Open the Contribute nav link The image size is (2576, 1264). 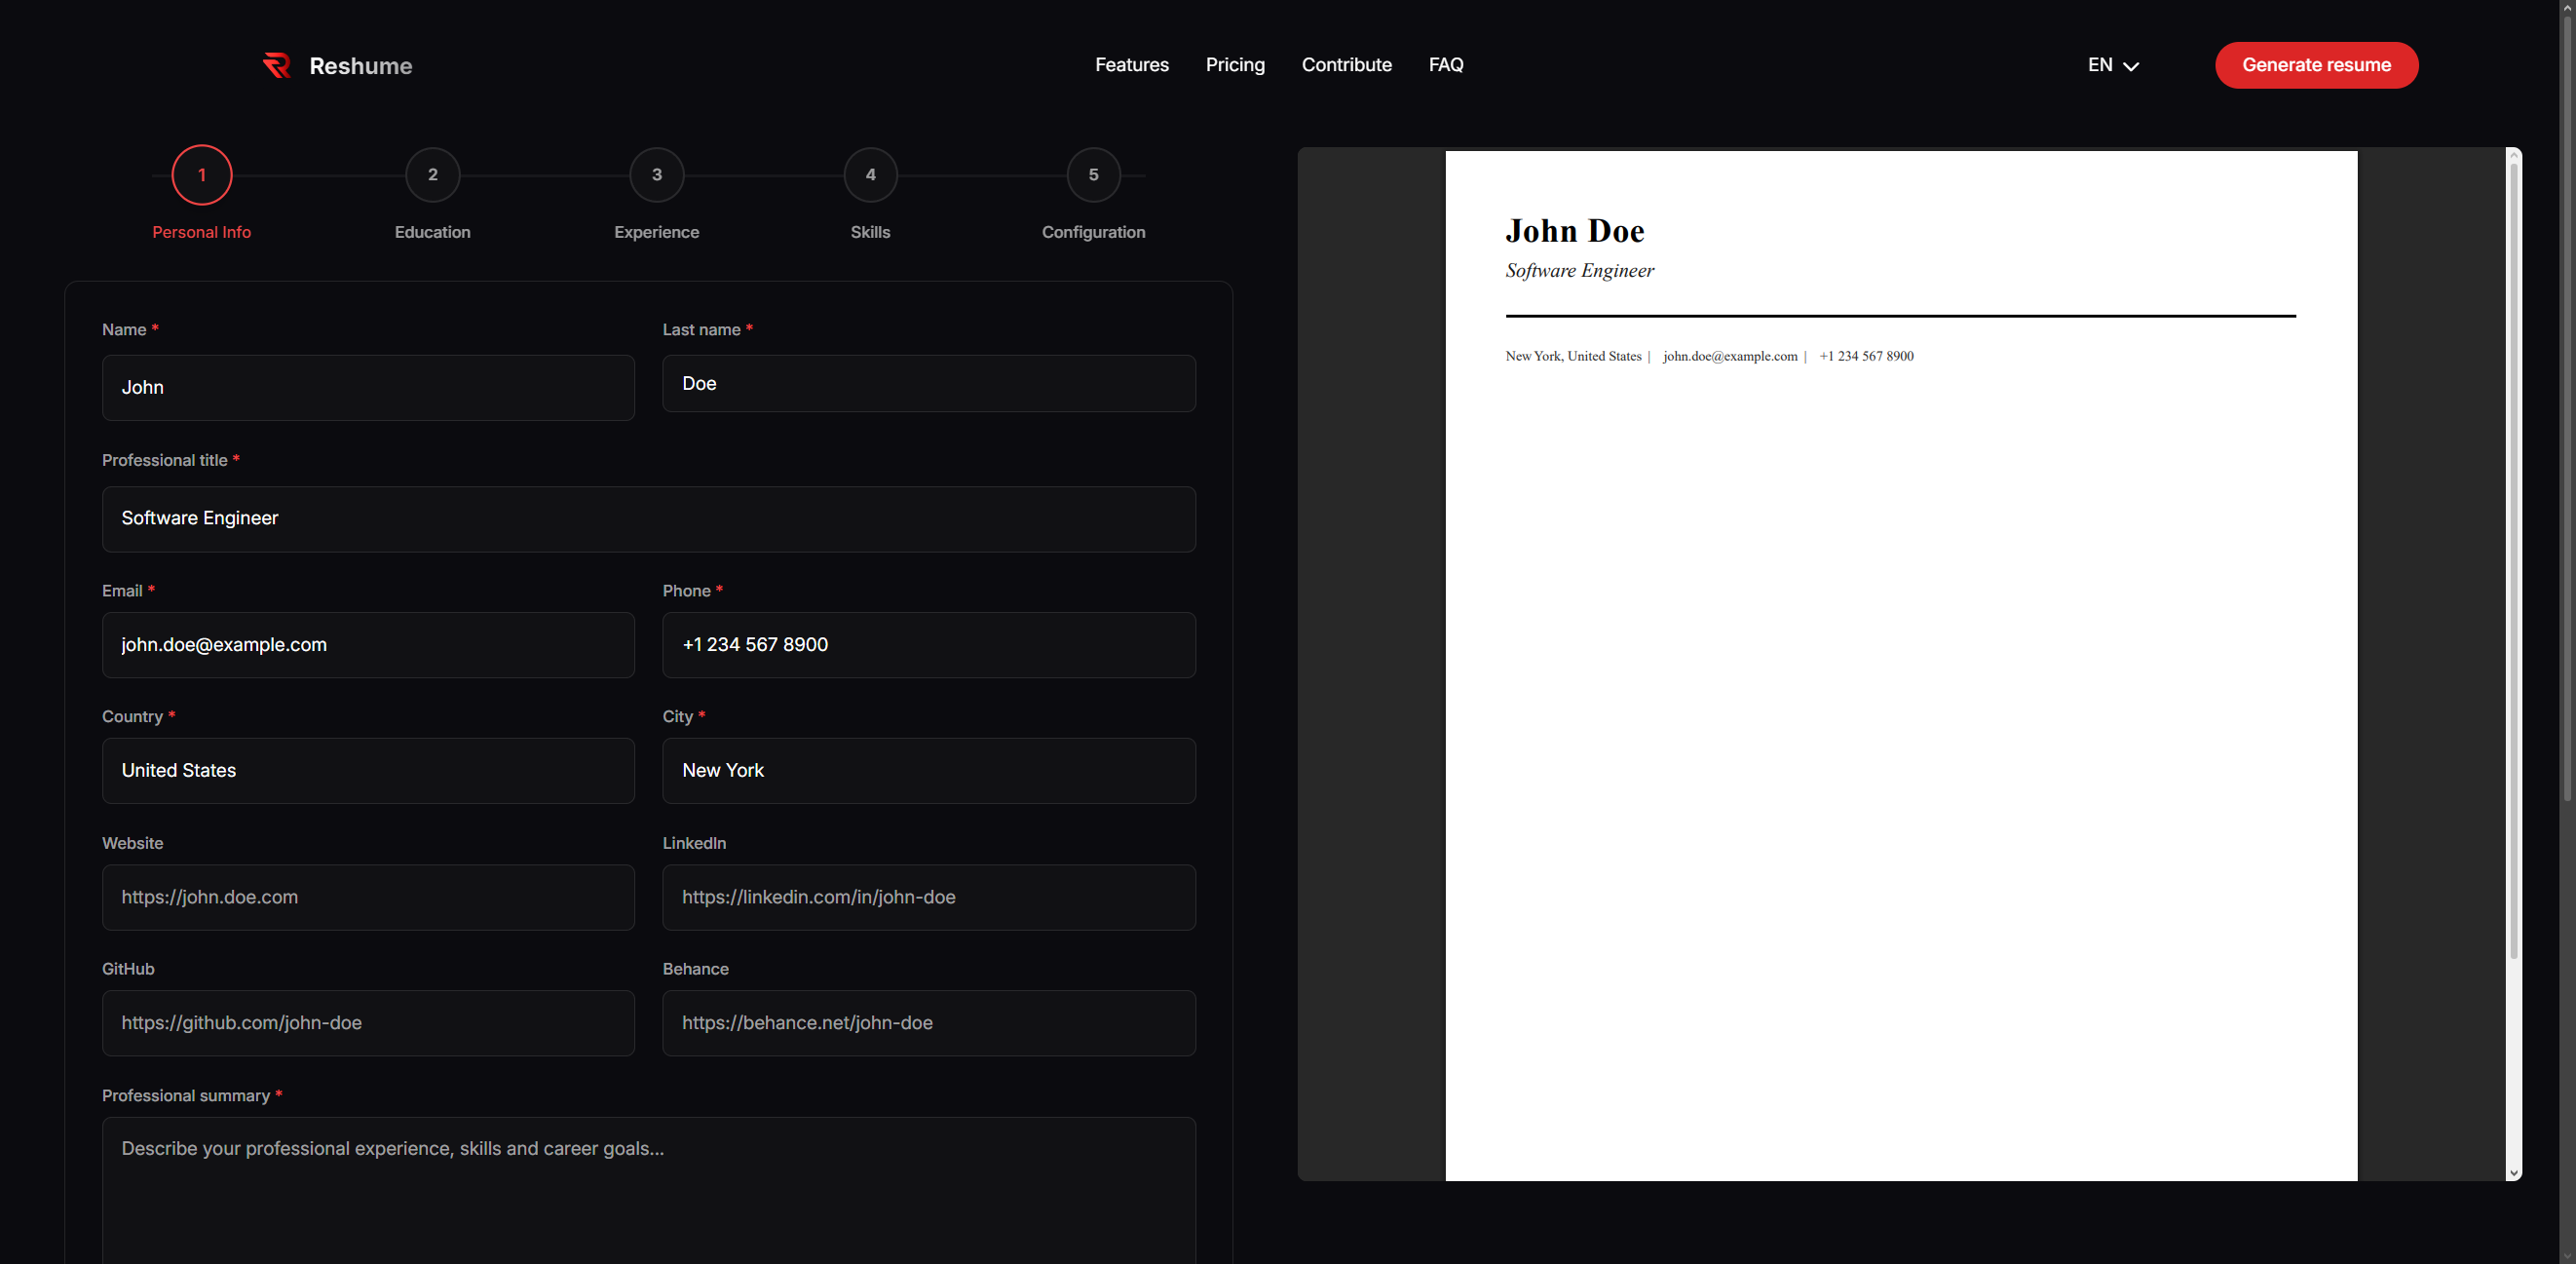pyautogui.click(x=1346, y=65)
